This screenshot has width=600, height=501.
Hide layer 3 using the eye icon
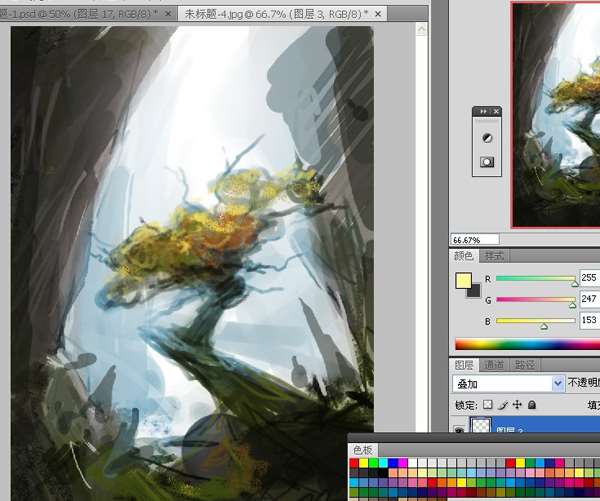click(459, 431)
